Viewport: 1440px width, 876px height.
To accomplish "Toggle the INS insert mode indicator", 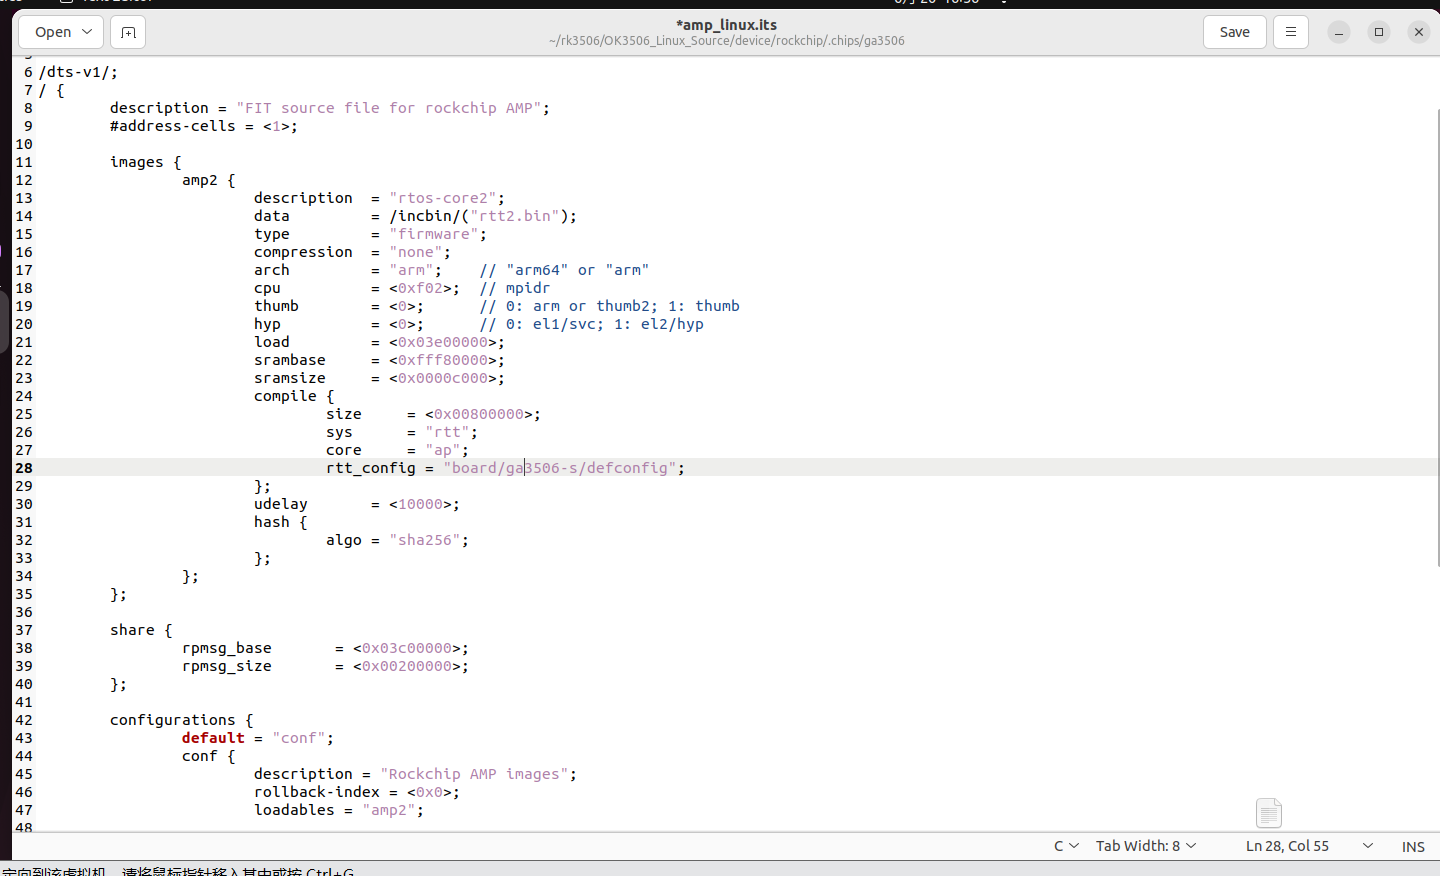I will pos(1412,846).
